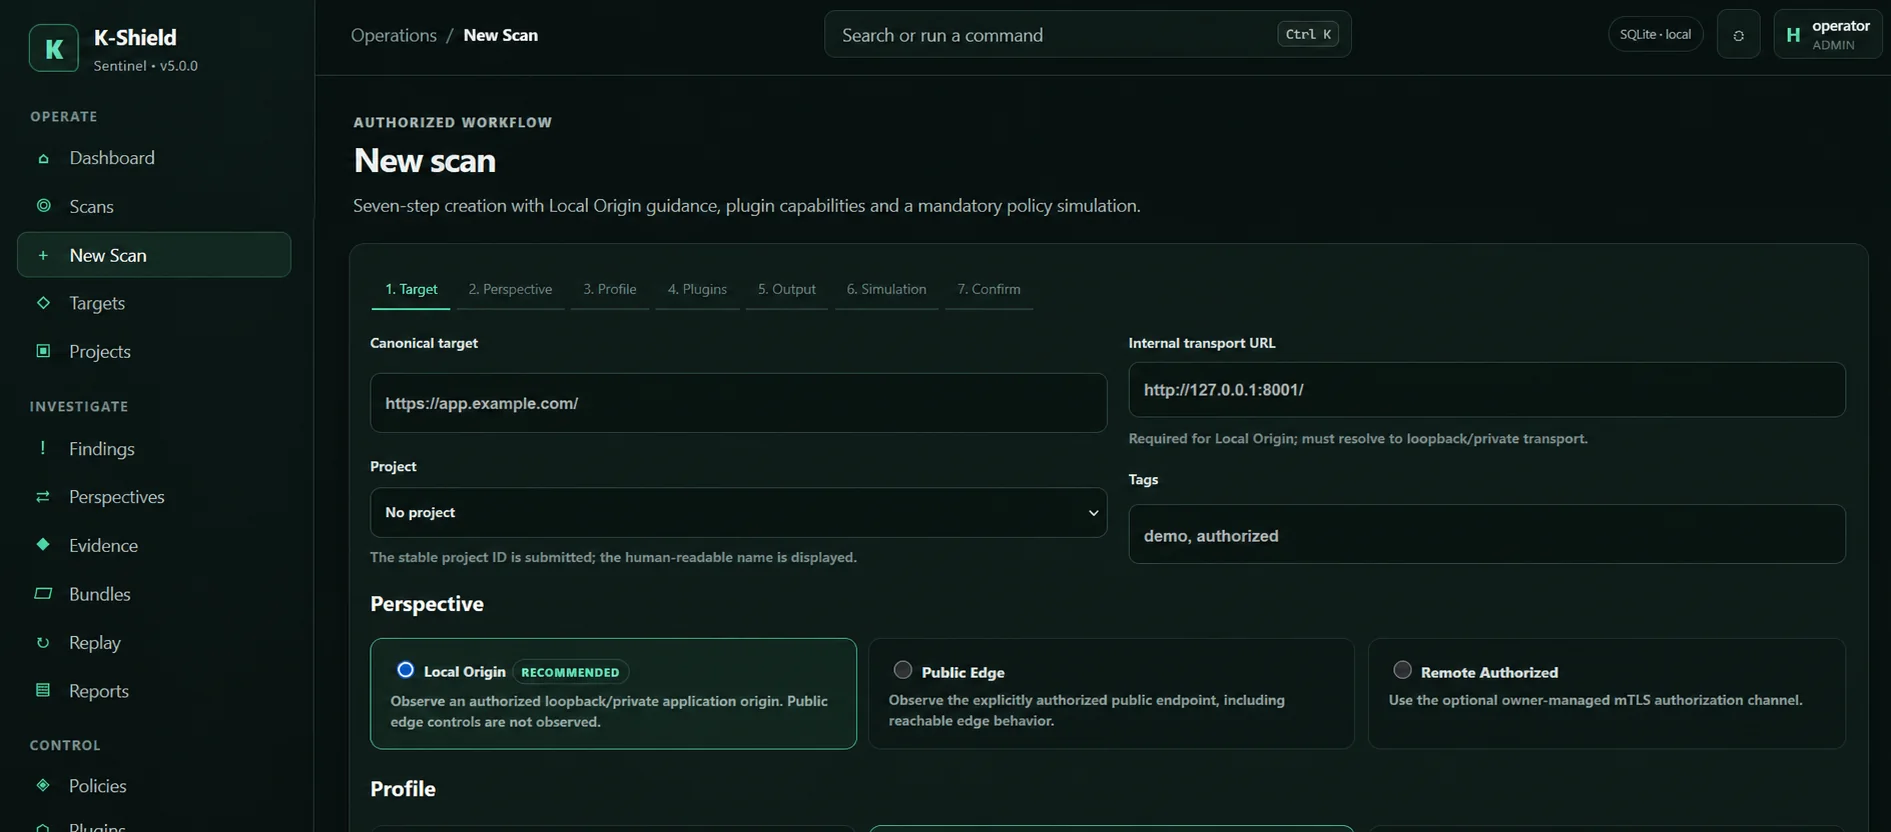
Task: Click the New Scan breadcrumb text
Action: pyautogui.click(x=500, y=35)
